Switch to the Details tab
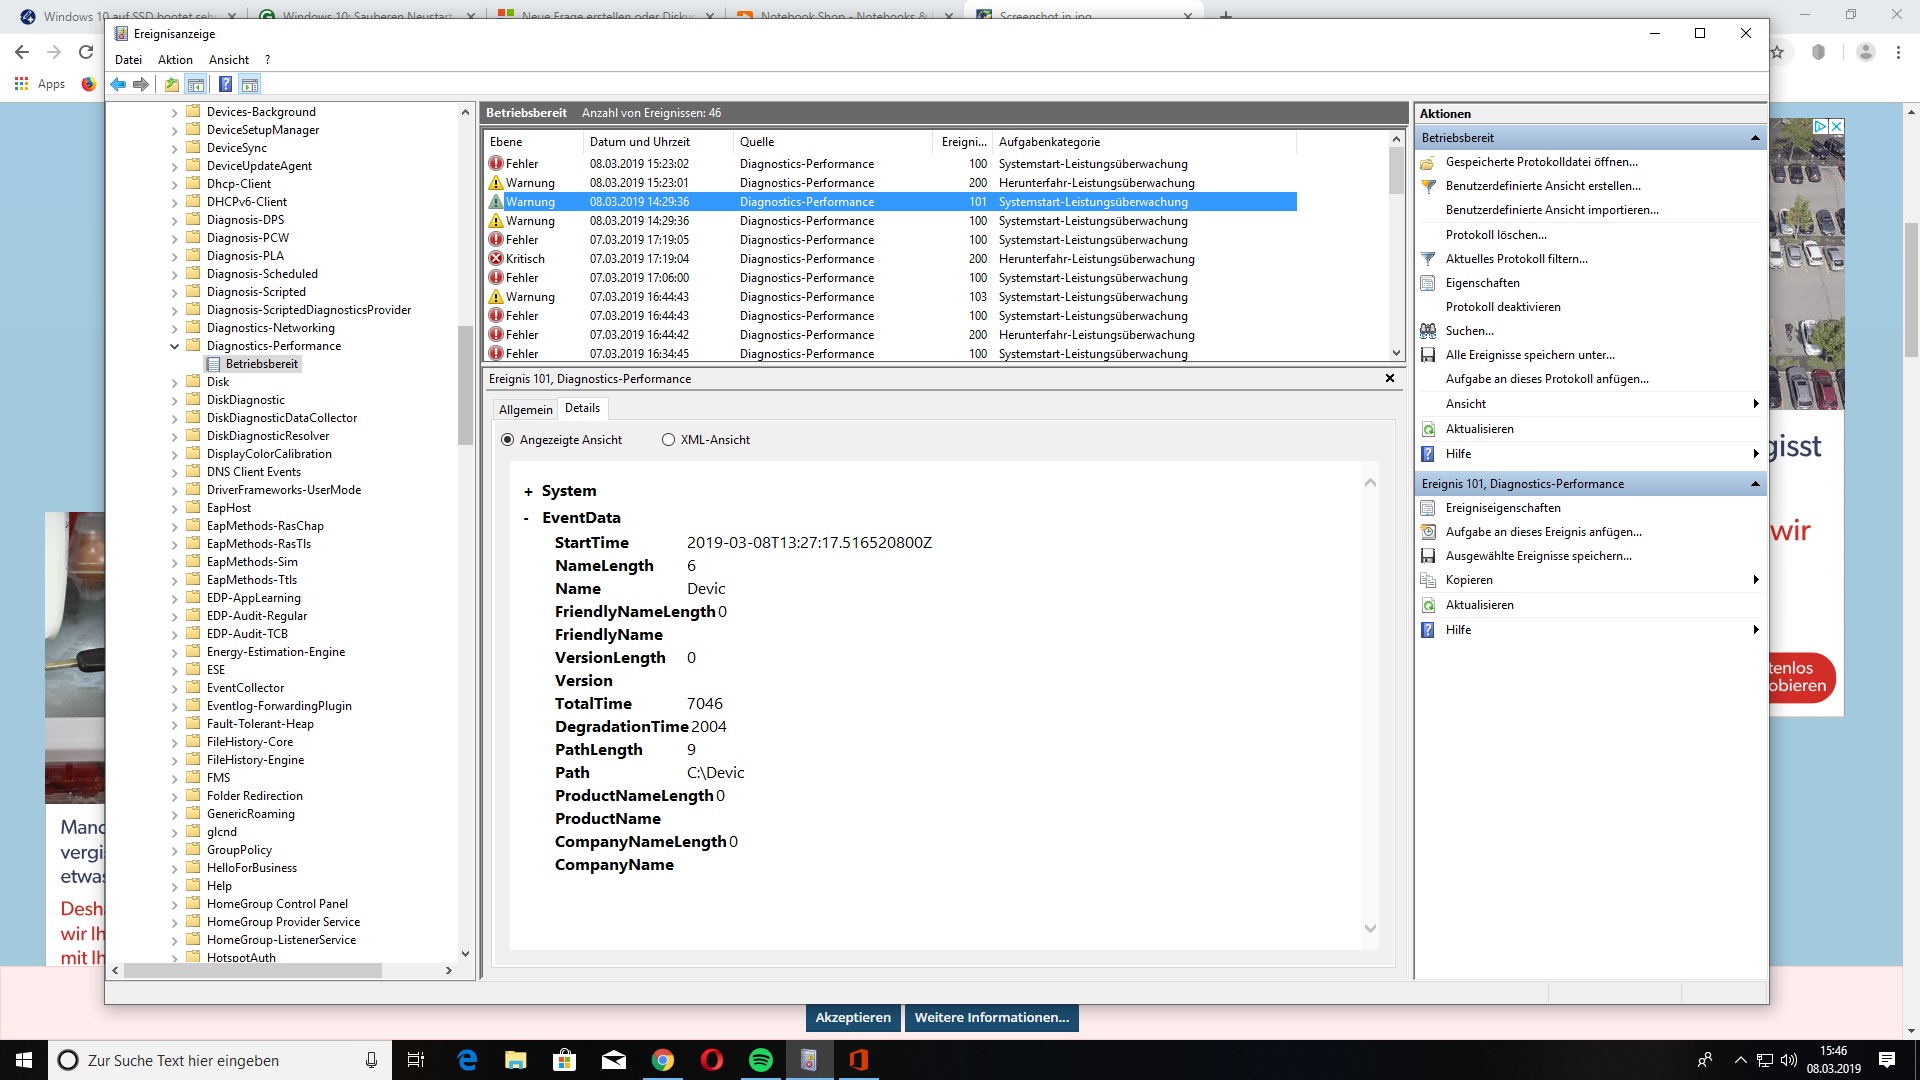 tap(582, 408)
